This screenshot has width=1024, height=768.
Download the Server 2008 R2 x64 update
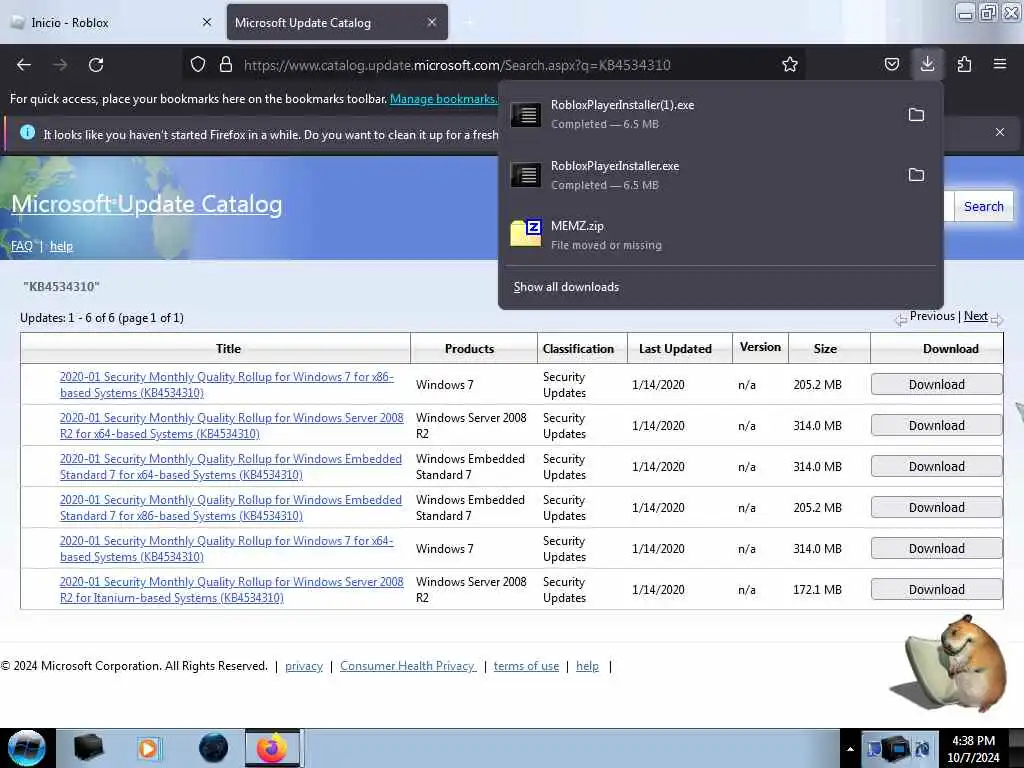click(936, 426)
